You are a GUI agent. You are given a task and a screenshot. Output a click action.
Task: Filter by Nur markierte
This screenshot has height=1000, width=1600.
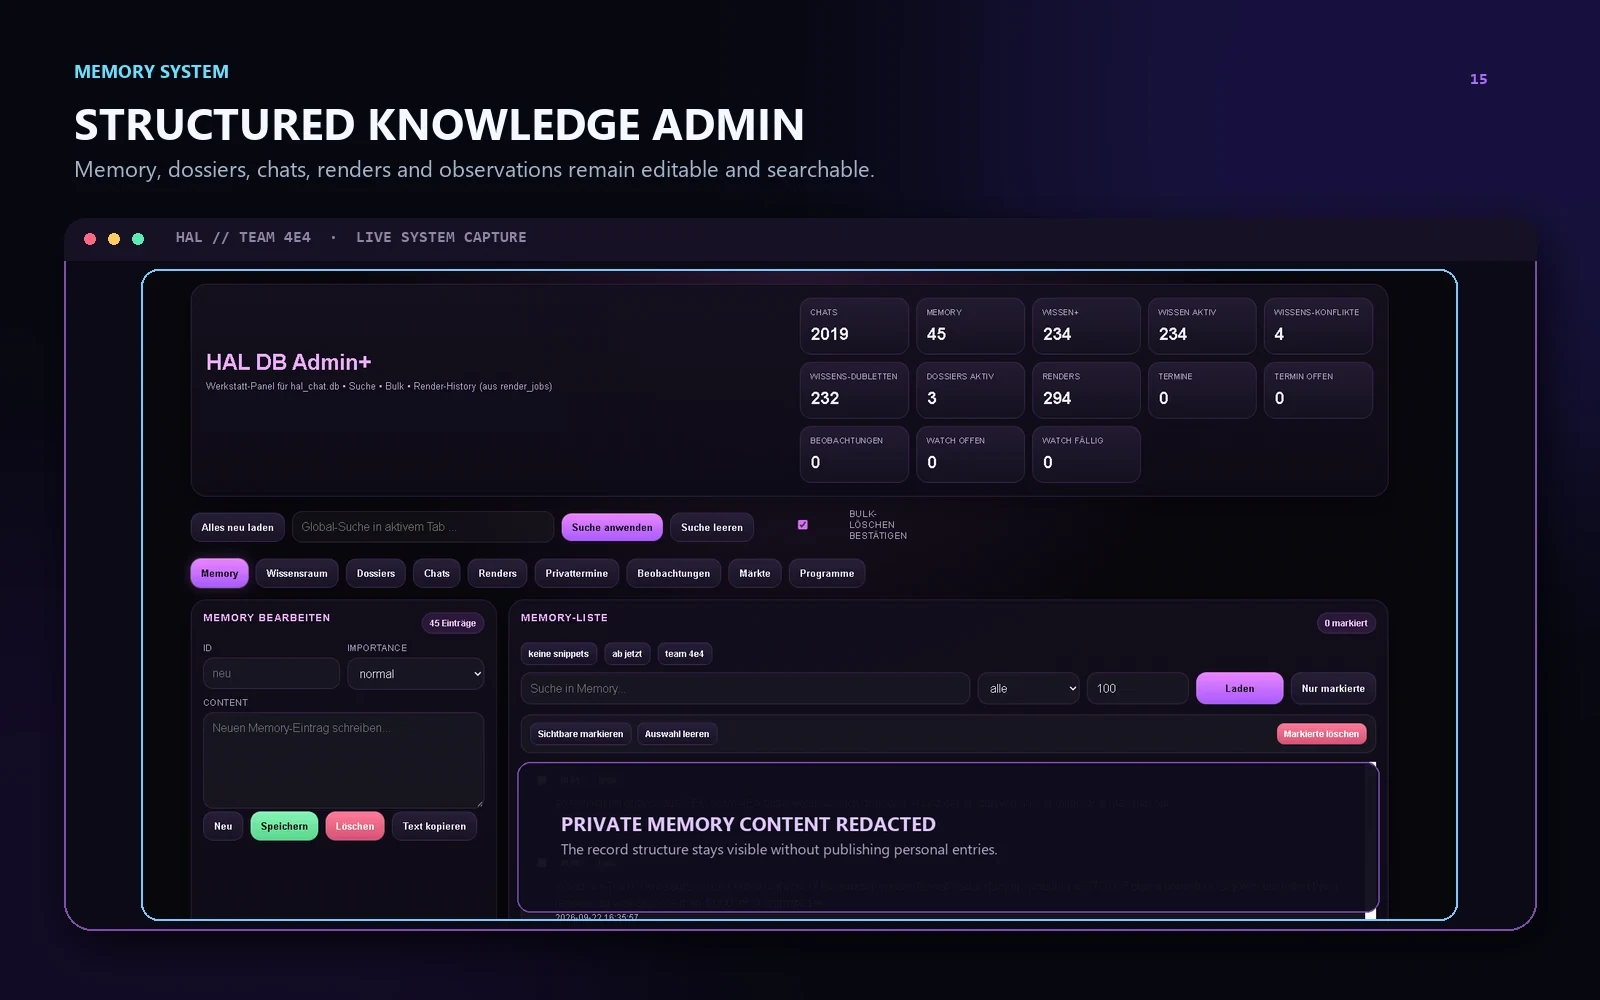pyautogui.click(x=1333, y=689)
